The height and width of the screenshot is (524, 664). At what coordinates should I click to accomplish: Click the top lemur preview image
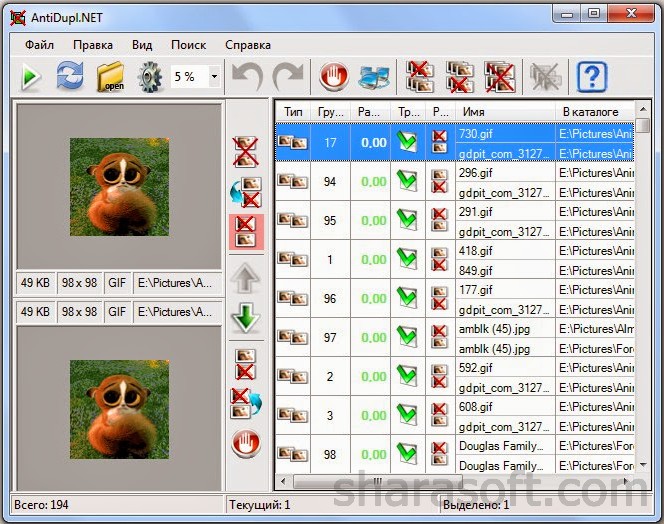119,187
